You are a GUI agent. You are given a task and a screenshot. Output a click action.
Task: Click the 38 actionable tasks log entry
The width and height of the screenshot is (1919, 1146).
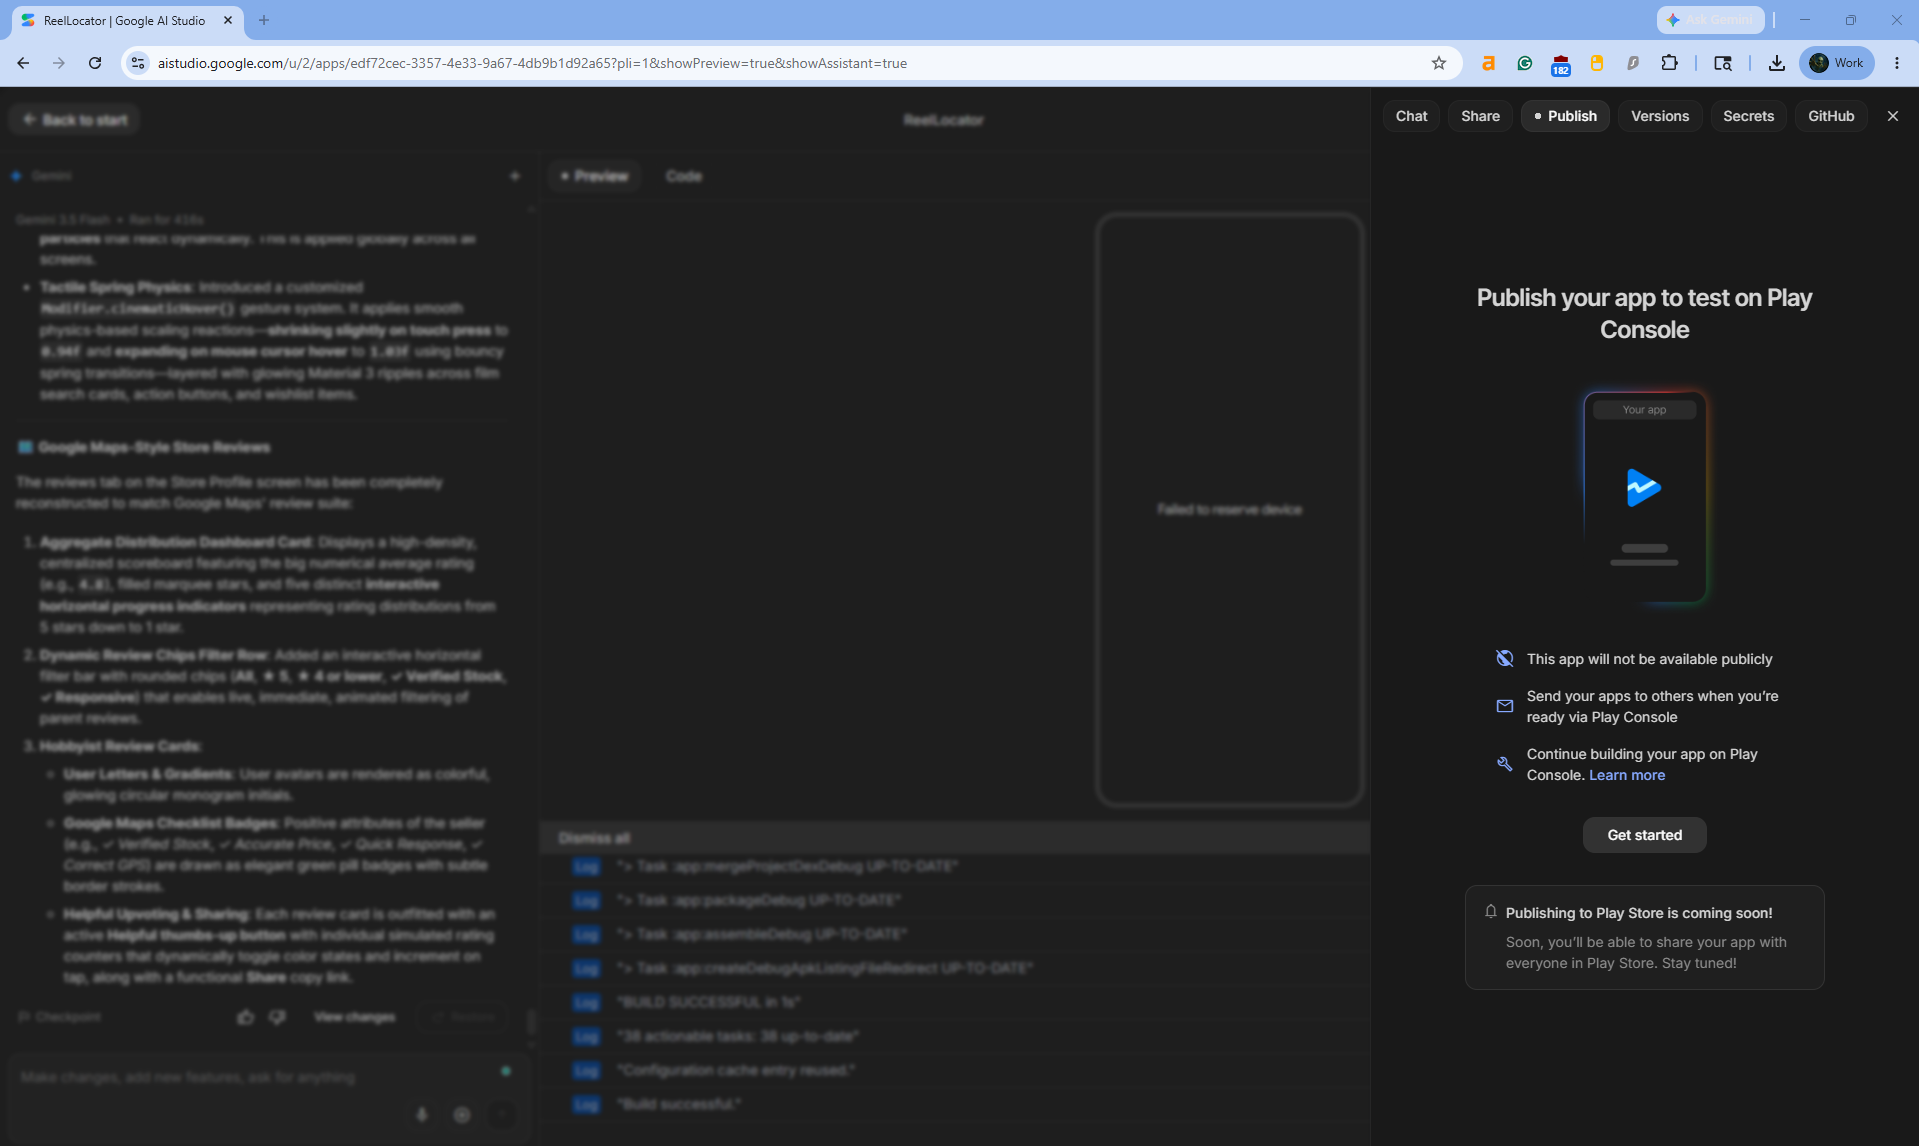(x=737, y=1036)
